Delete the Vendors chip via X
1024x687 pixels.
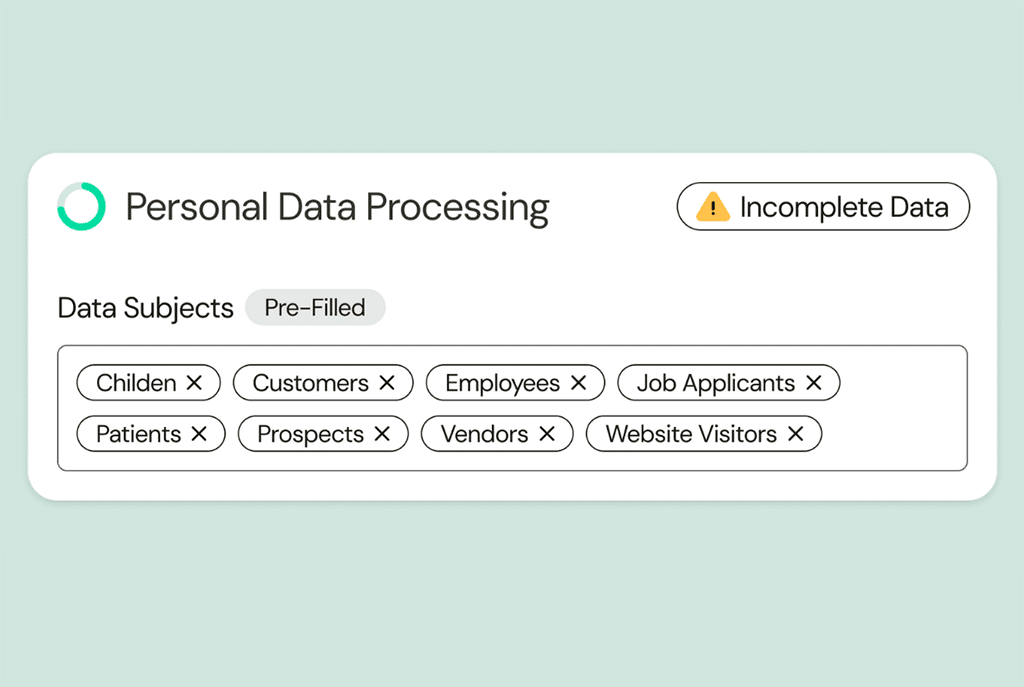(546, 434)
